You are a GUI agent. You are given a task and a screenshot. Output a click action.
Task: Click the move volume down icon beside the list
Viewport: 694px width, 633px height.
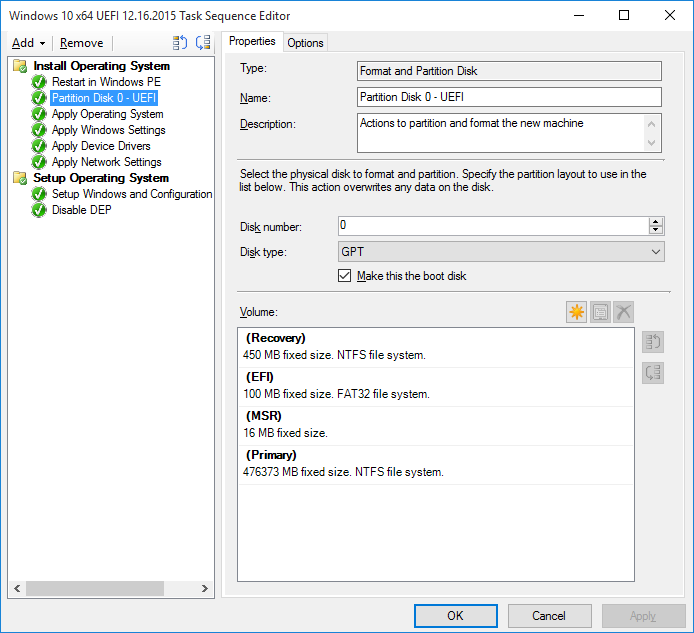653,373
